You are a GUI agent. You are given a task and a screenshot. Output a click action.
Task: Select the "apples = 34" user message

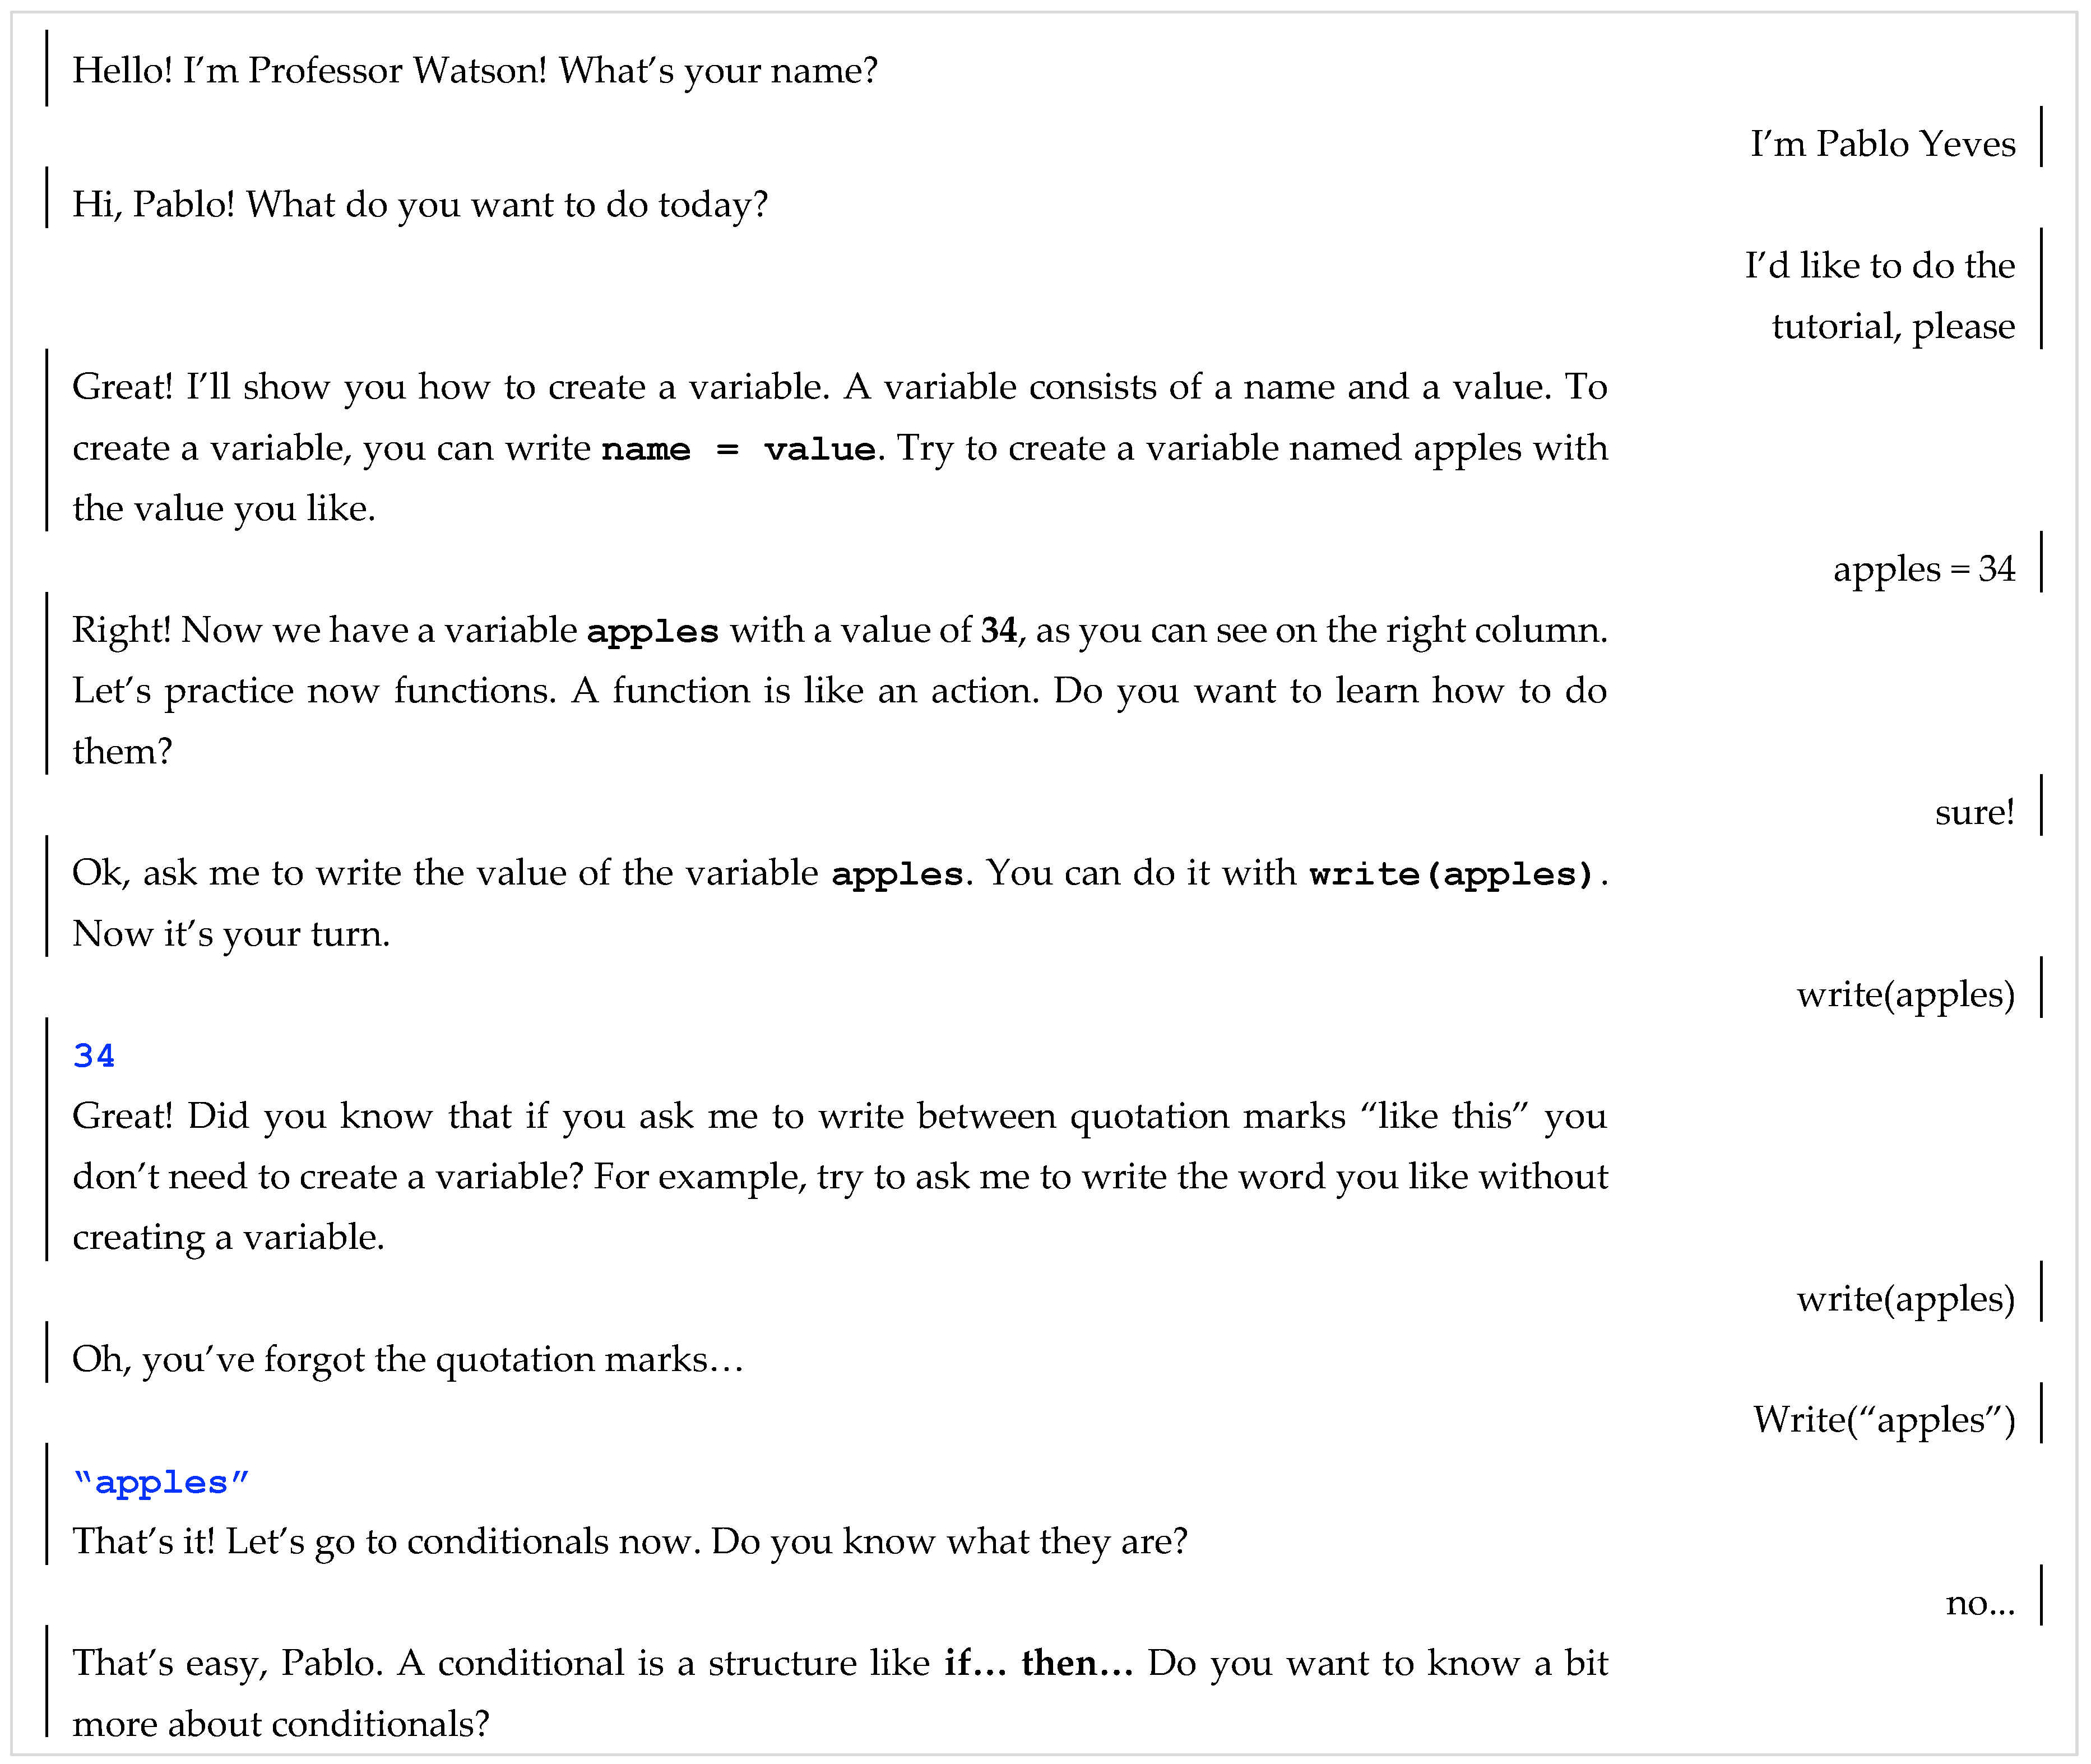(1923, 569)
